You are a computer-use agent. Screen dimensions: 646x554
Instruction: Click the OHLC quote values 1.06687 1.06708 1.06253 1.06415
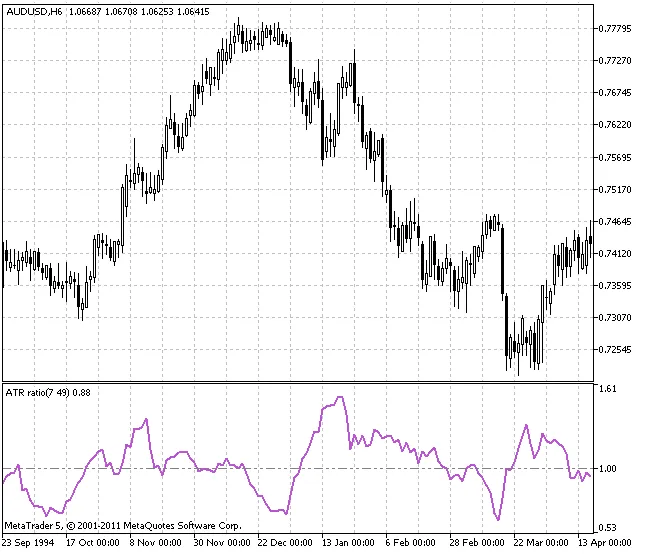[139, 12]
